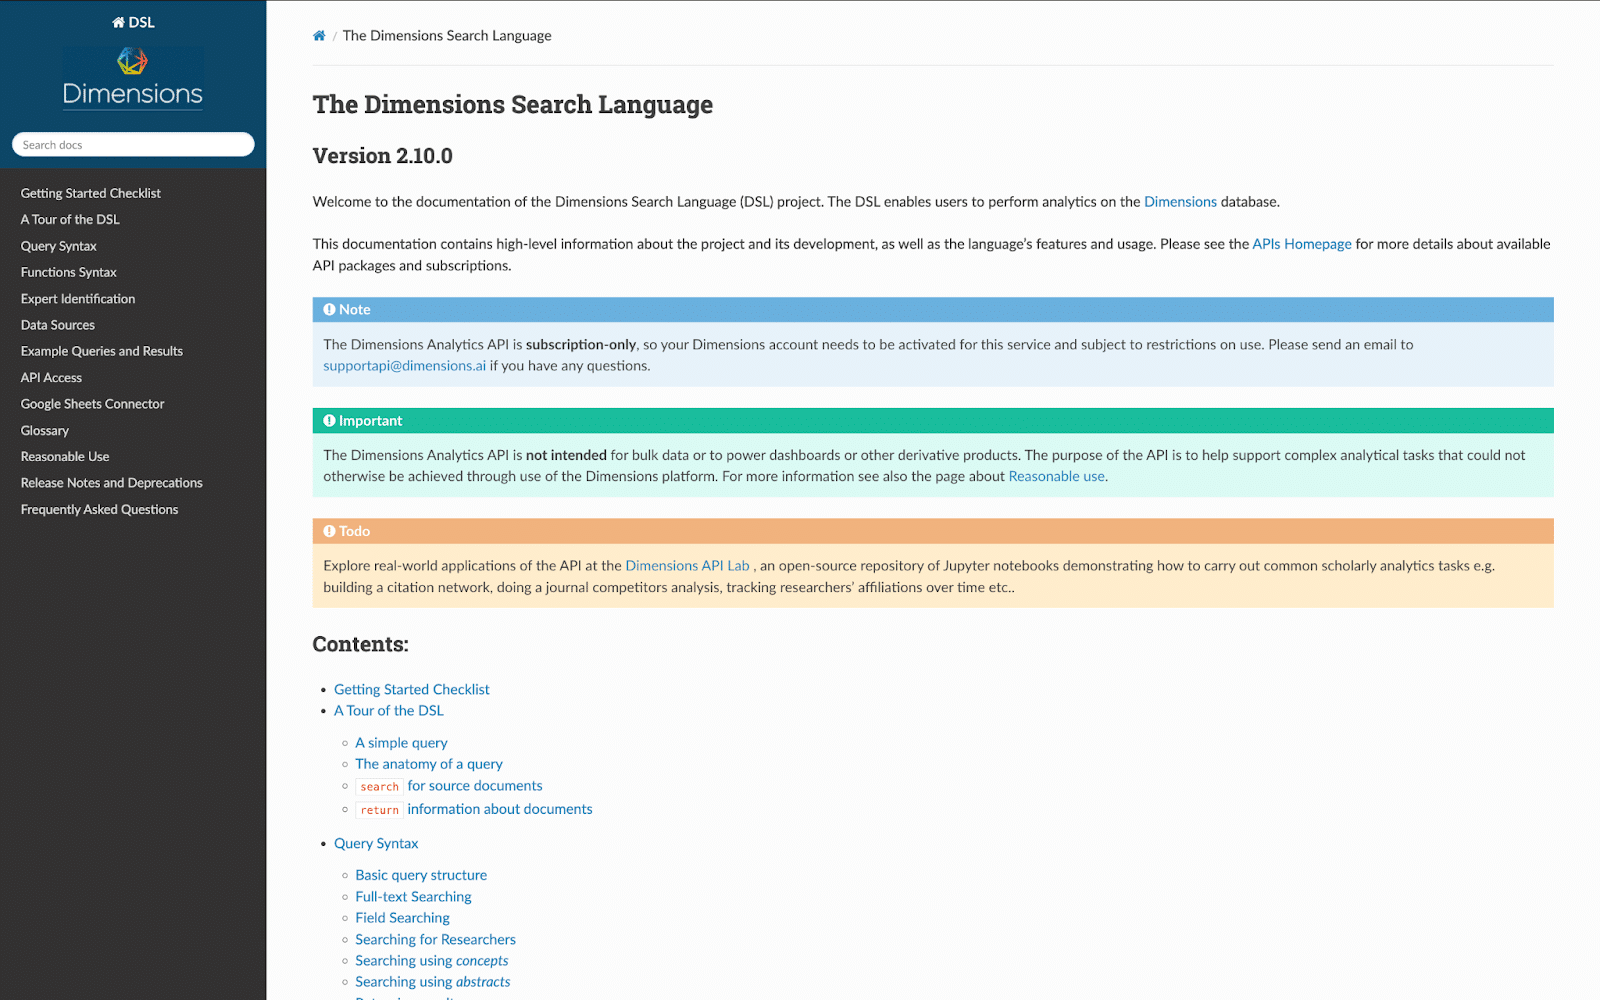Screen dimensions: 1600x1000
Task: Open the DSL home link in the sidebar header
Action: point(133,22)
